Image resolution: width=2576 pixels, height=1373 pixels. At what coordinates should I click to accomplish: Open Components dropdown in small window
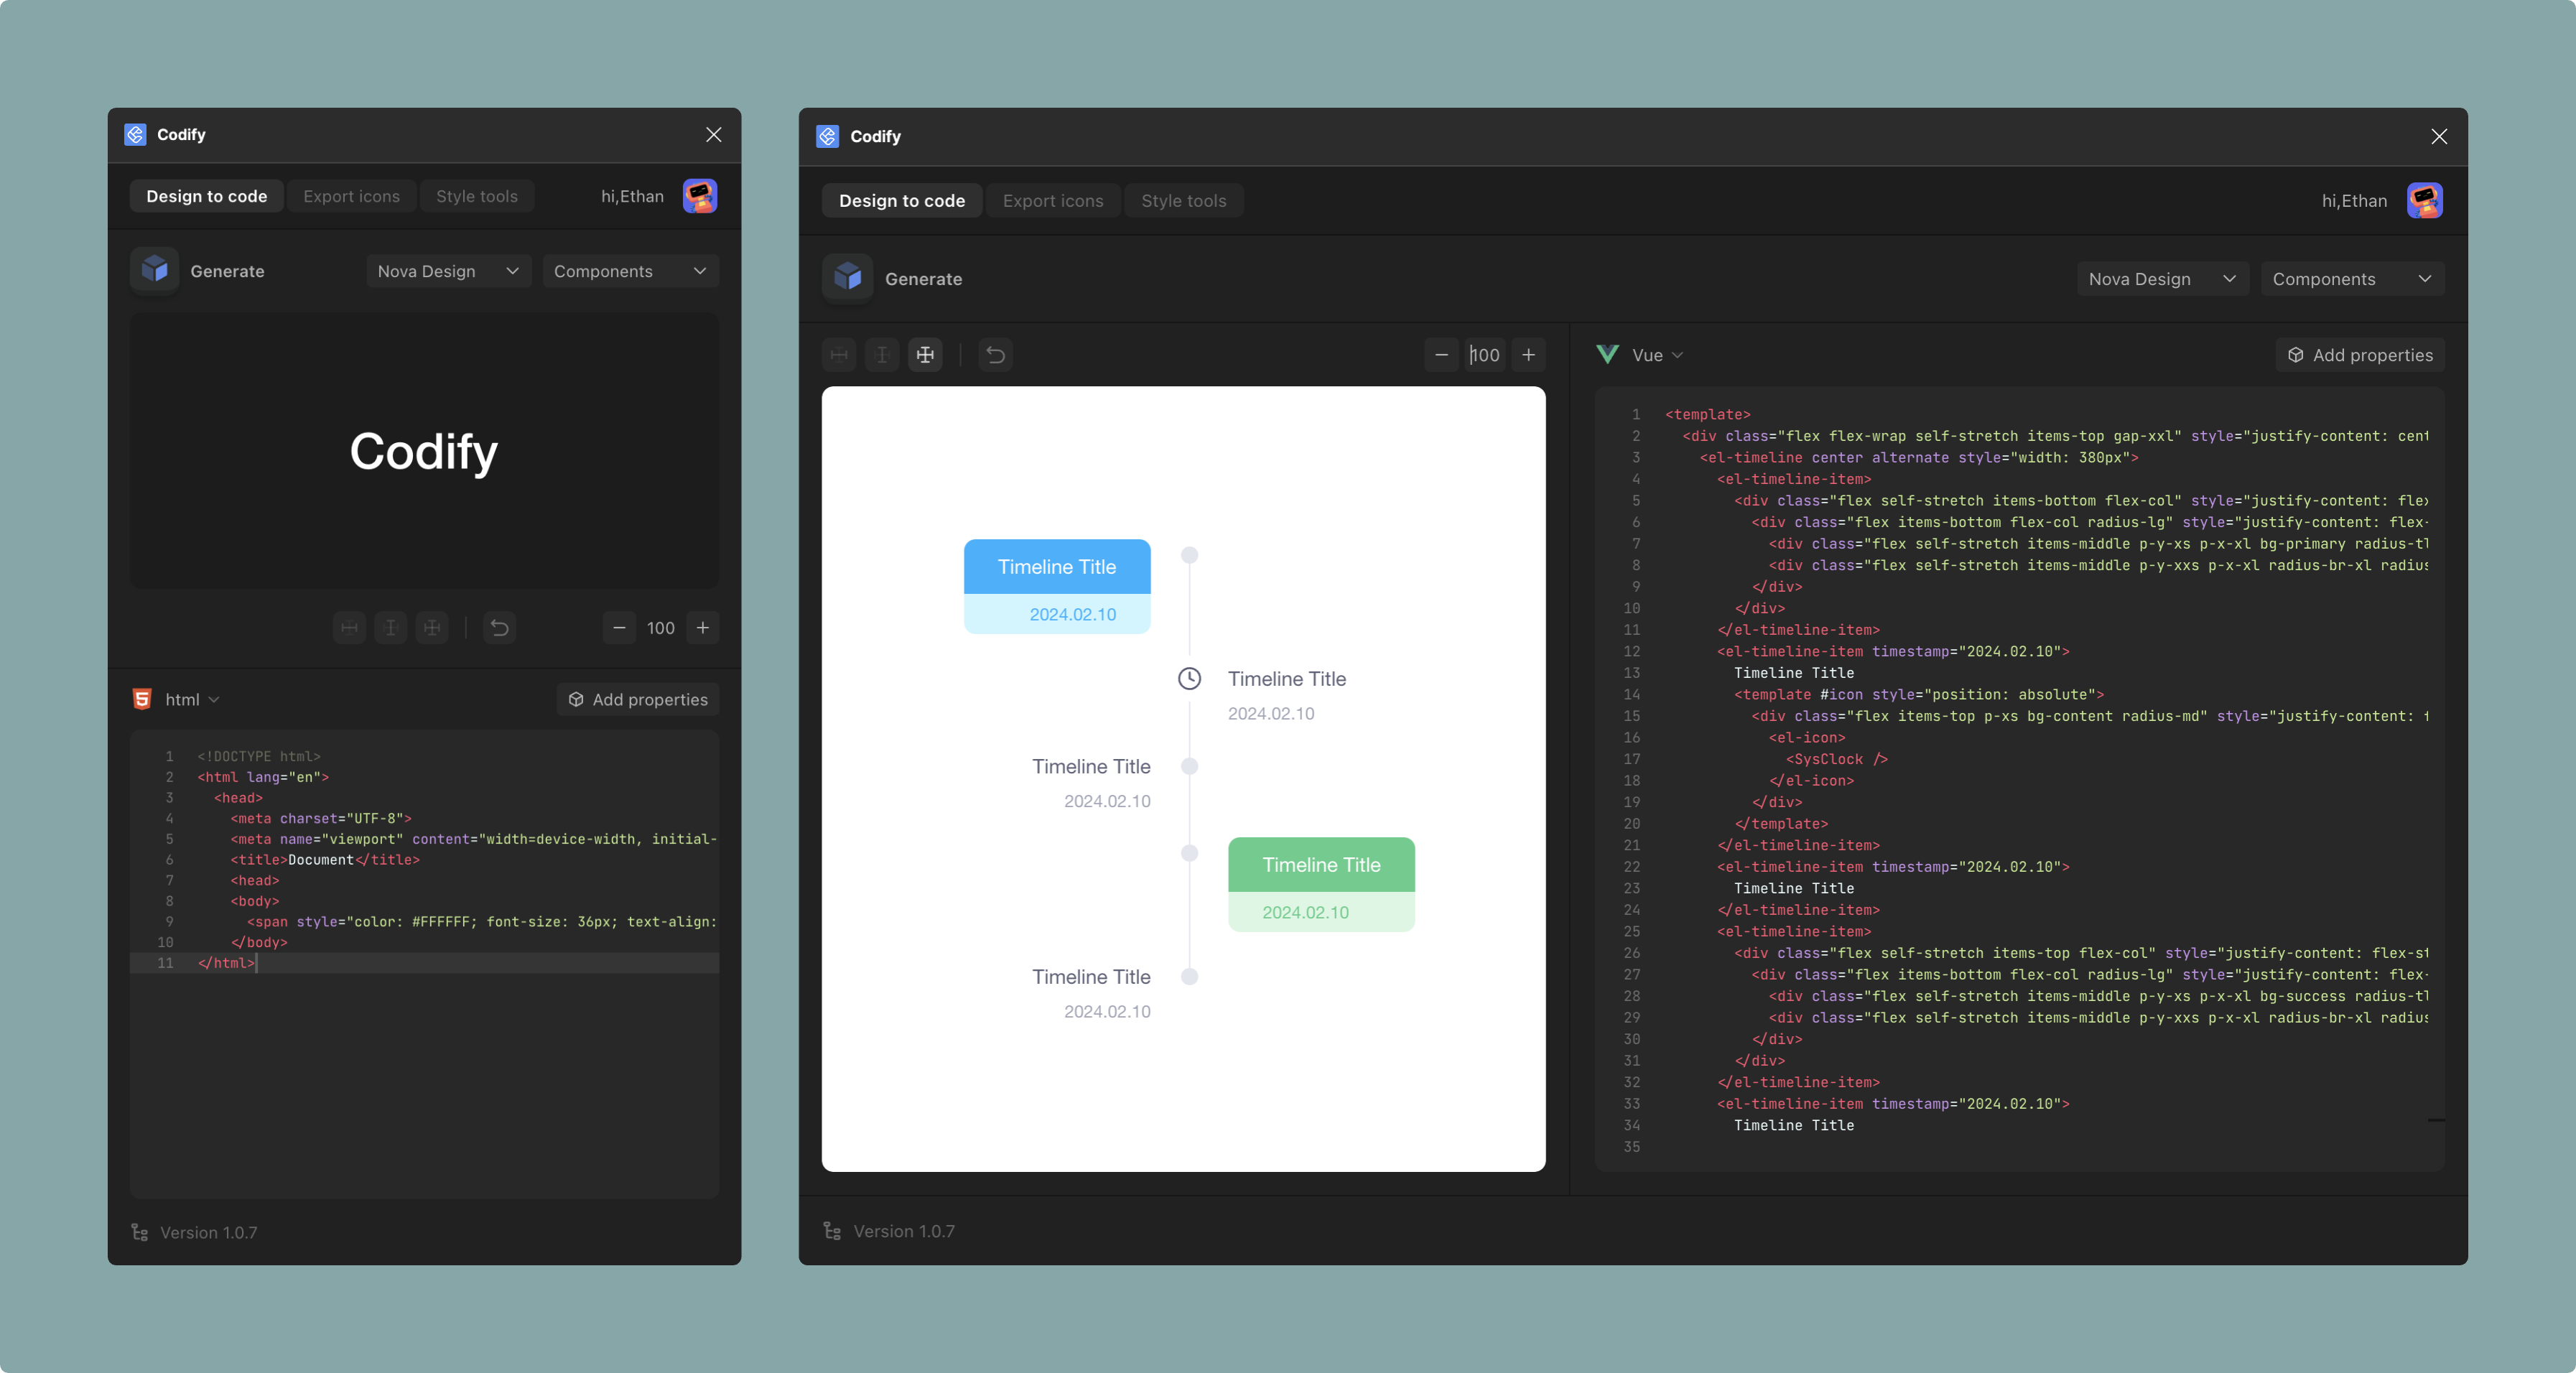(630, 271)
